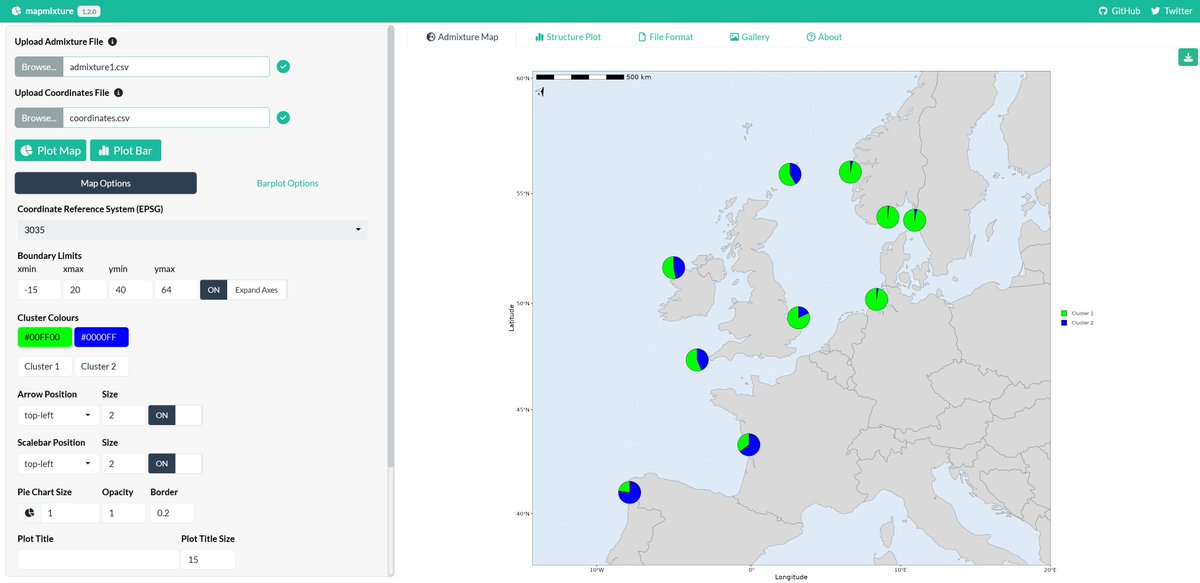This screenshot has width=1200, height=583.
Task: Click the Cluster 2 legend entry
Action: point(1077,322)
